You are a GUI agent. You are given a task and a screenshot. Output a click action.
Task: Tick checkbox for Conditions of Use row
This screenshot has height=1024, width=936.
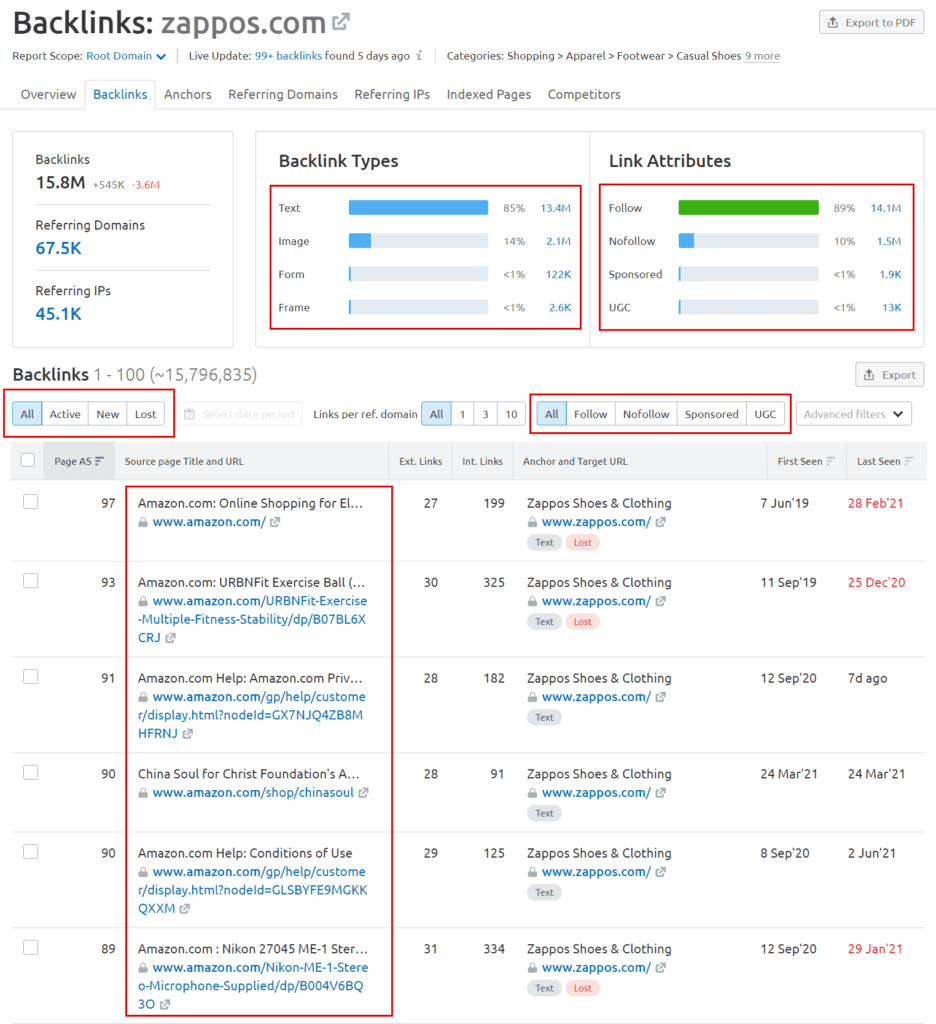pyautogui.click(x=31, y=852)
